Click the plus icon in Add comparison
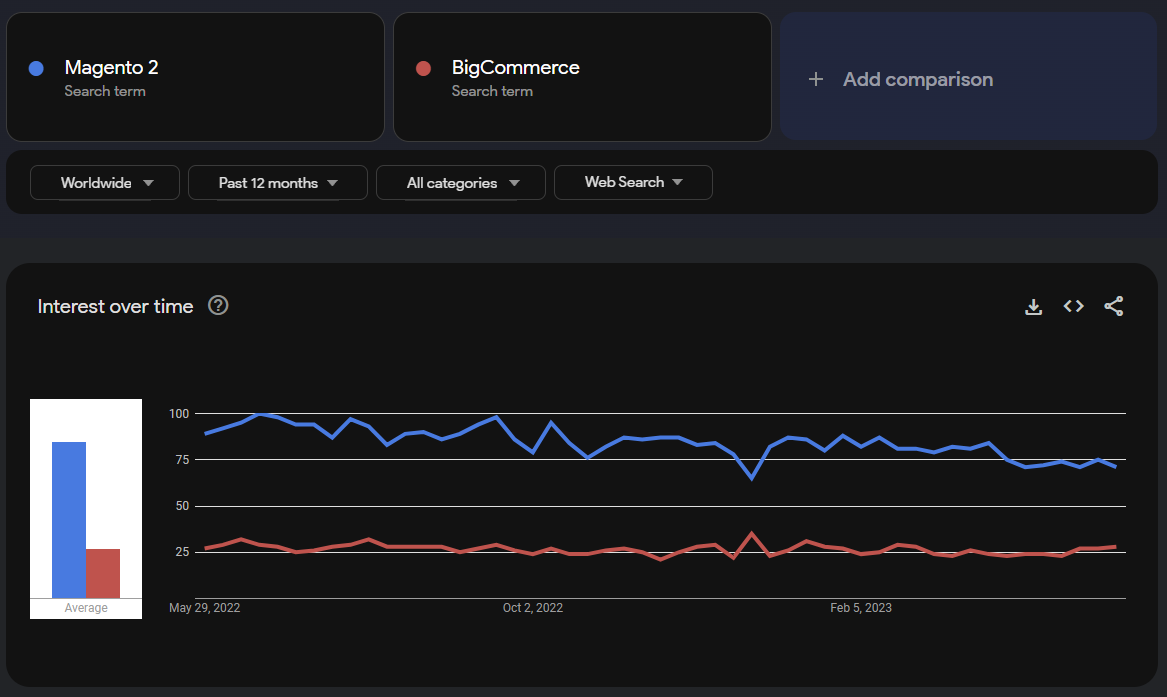This screenshot has width=1167, height=697. 816,79
